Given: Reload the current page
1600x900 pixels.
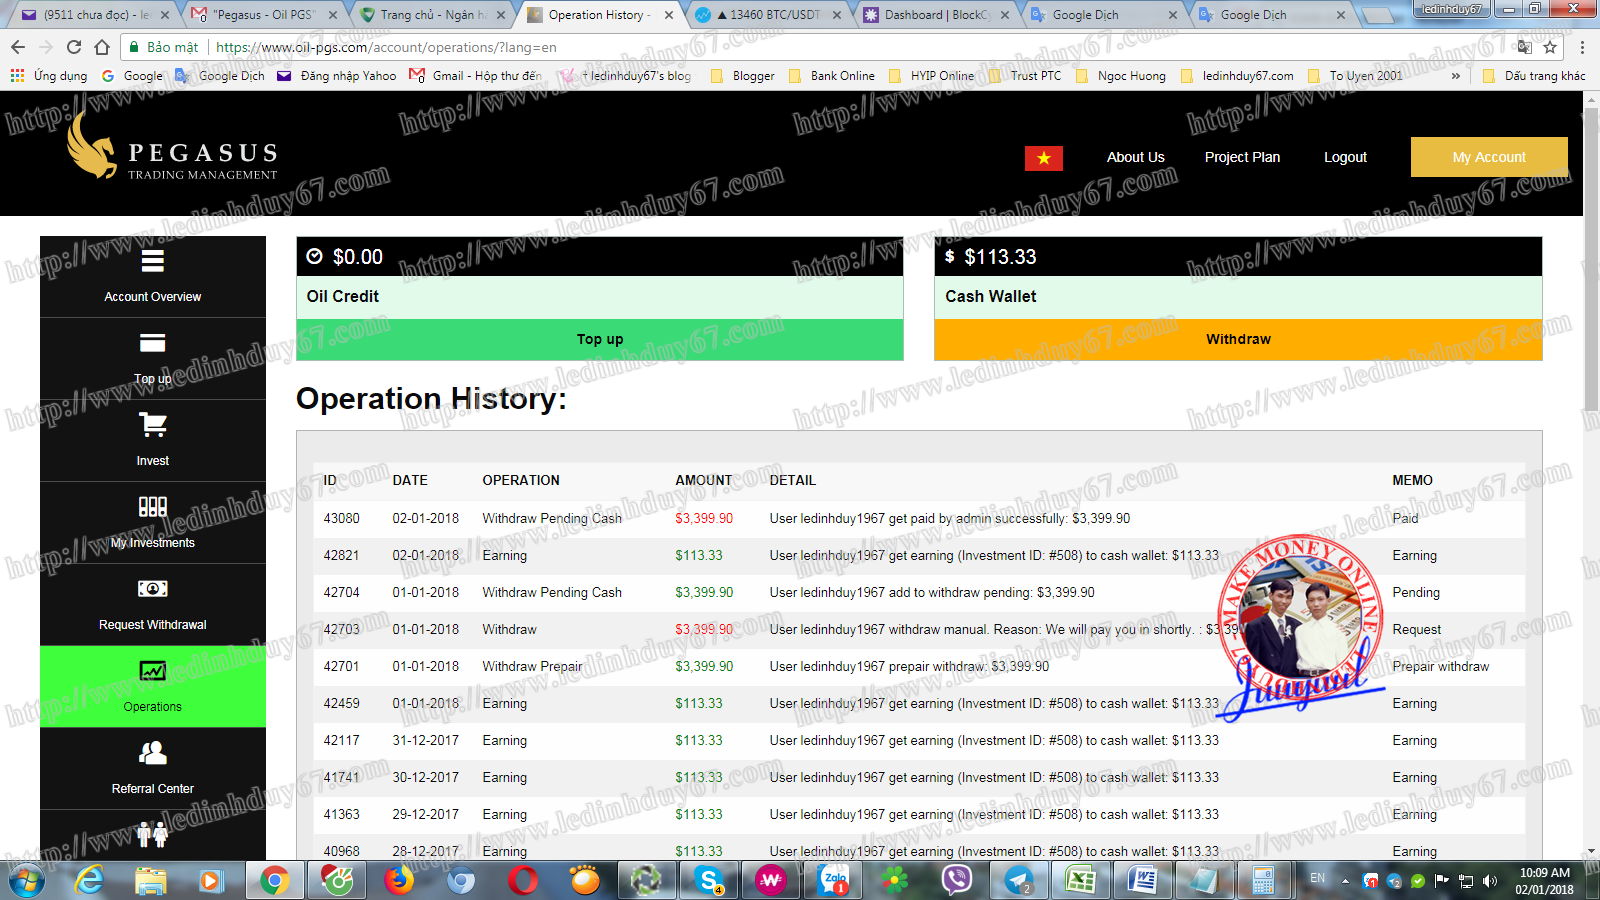Looking at the screenshot, I should coord(74,47).
